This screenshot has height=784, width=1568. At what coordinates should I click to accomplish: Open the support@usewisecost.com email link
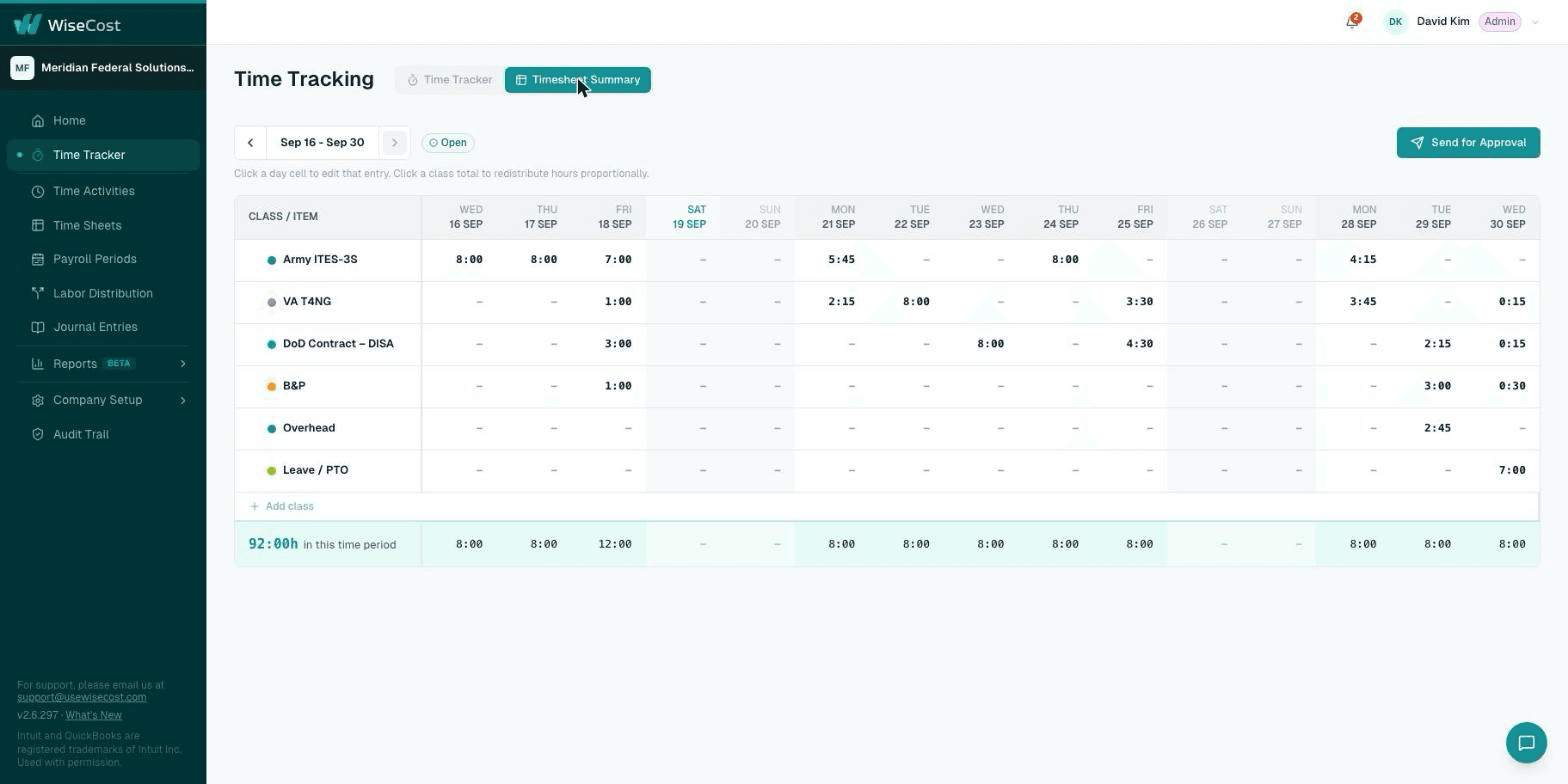click(82, 697)
